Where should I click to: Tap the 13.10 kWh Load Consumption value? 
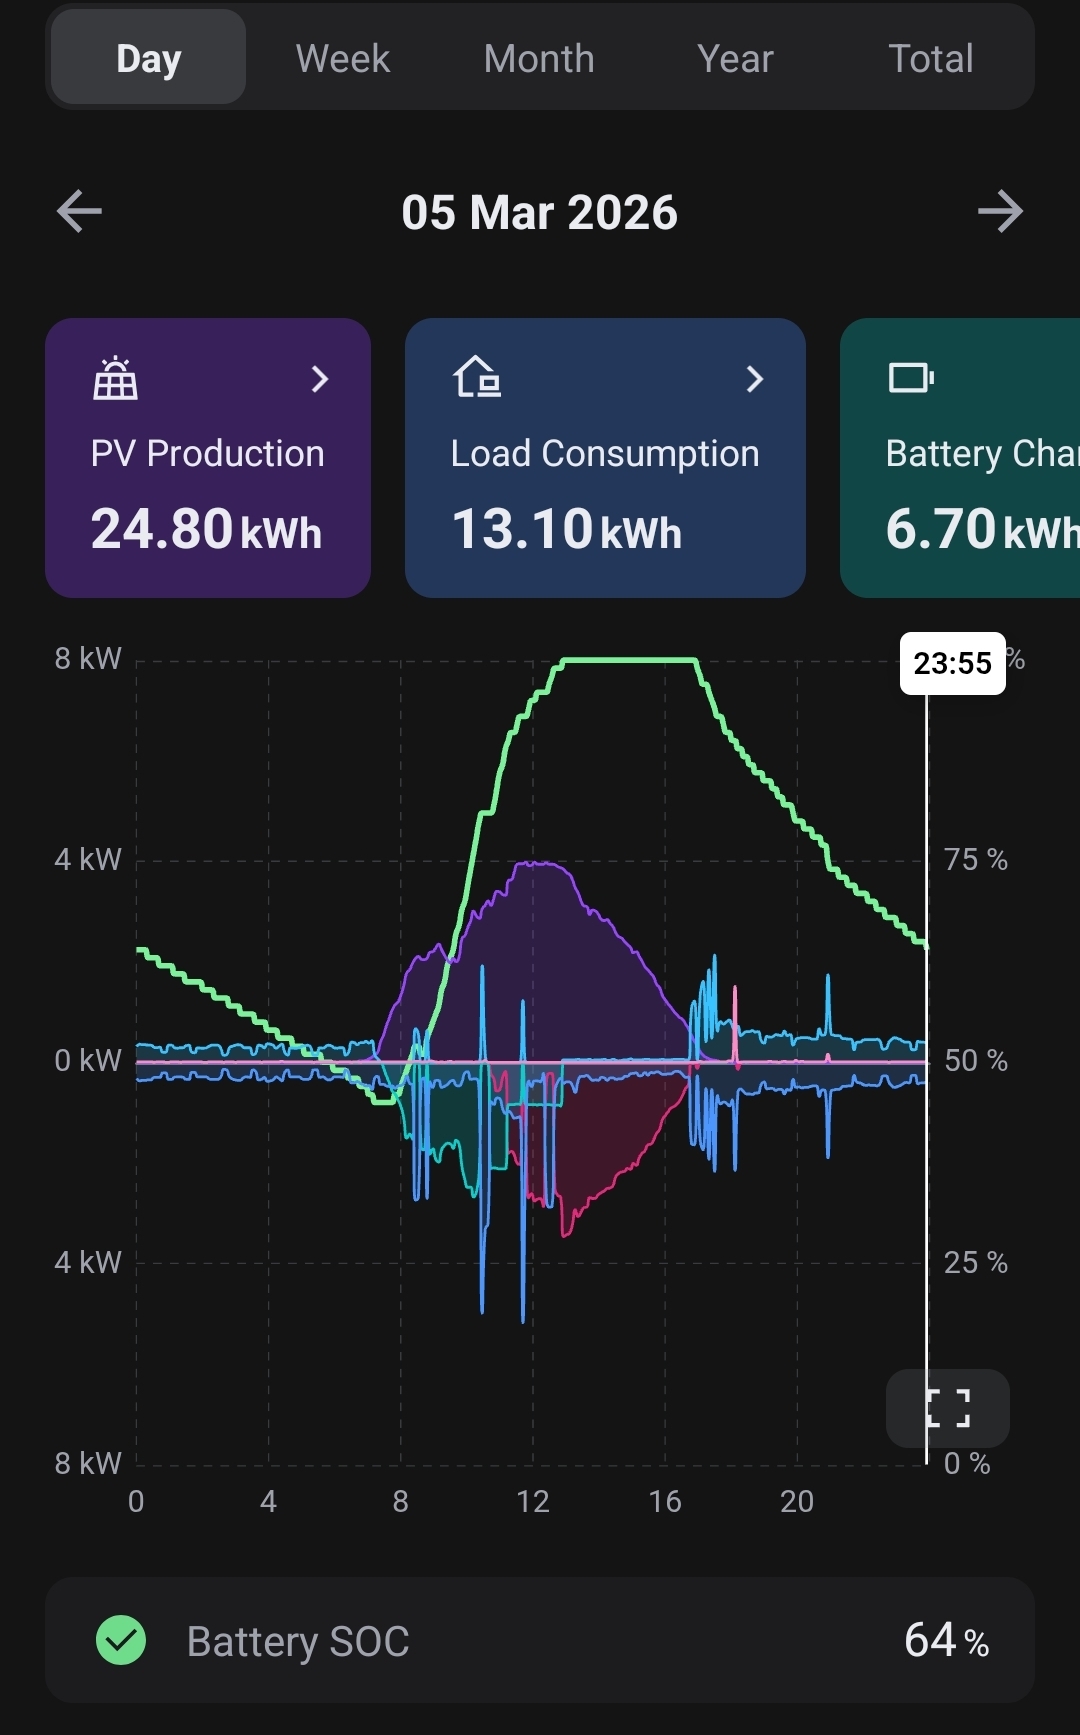point(566,529)
